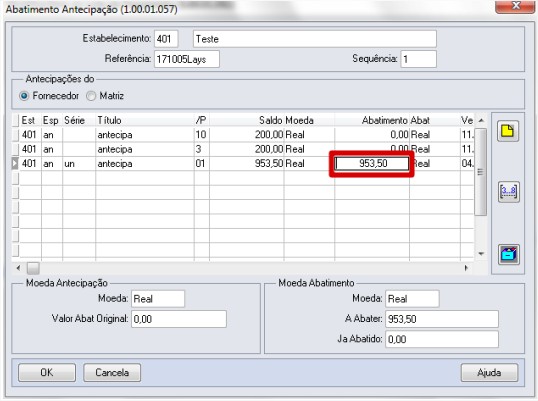Click the yellow note icon button
The height and width of the screenshot is (401, 538).
pos(508,131)
